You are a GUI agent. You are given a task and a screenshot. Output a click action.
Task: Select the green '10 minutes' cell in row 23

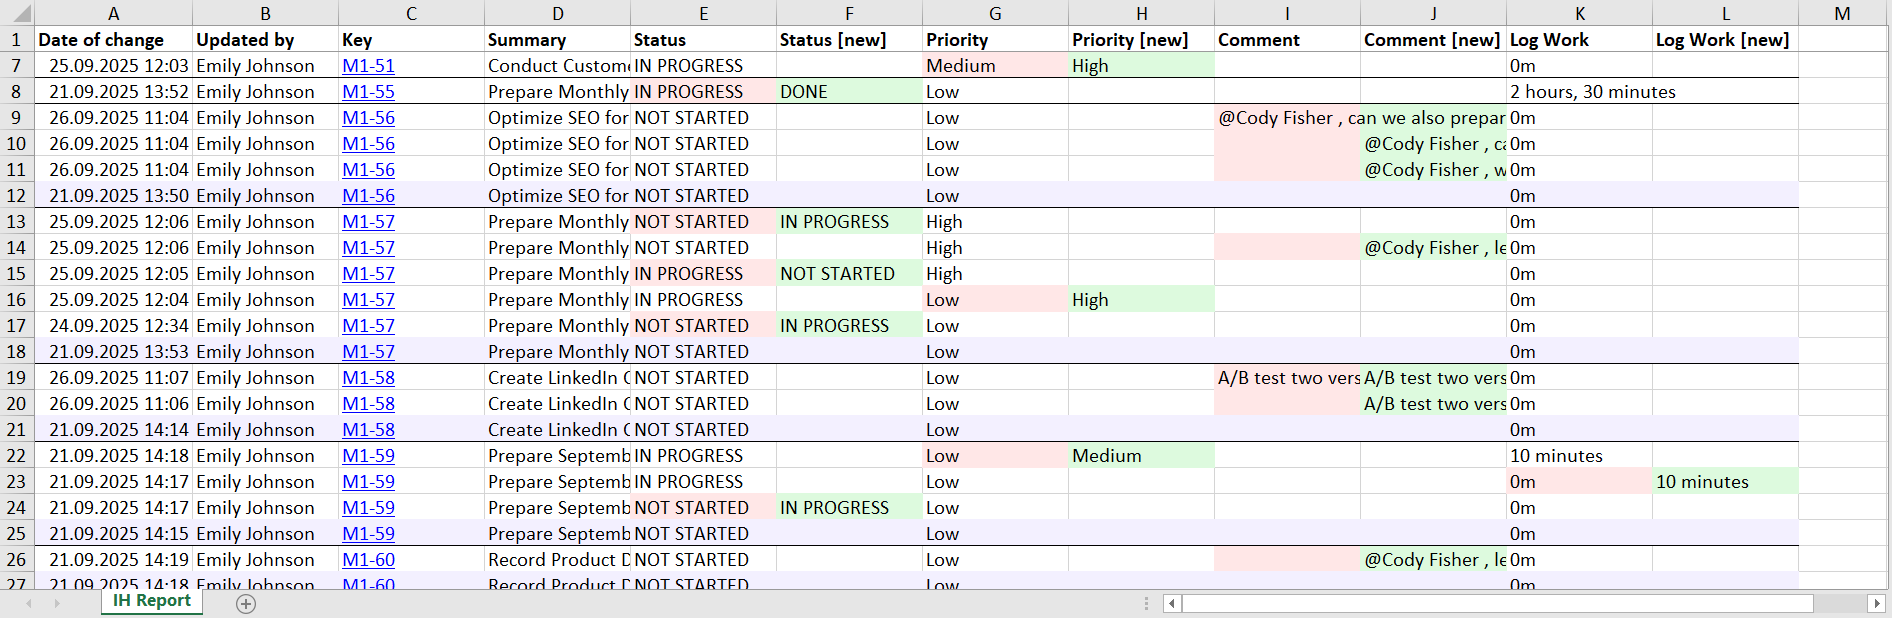(x=1724, y=482)
